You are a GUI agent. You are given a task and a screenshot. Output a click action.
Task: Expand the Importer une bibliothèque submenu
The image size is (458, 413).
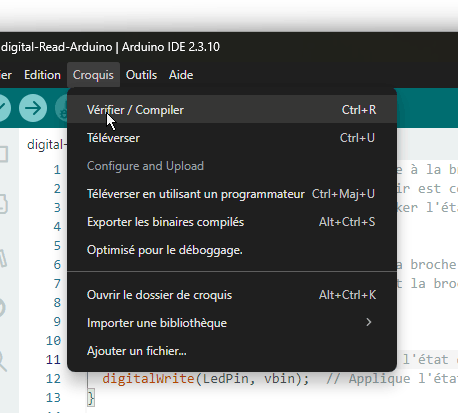click(232, 323)
